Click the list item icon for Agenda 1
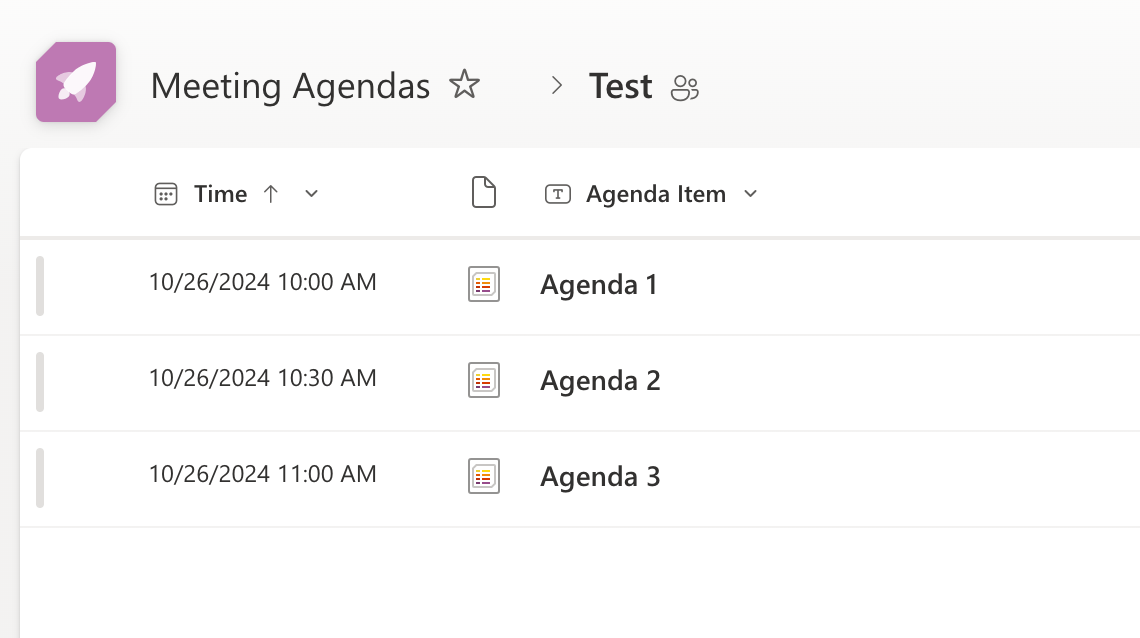 (x=484, y=284)
